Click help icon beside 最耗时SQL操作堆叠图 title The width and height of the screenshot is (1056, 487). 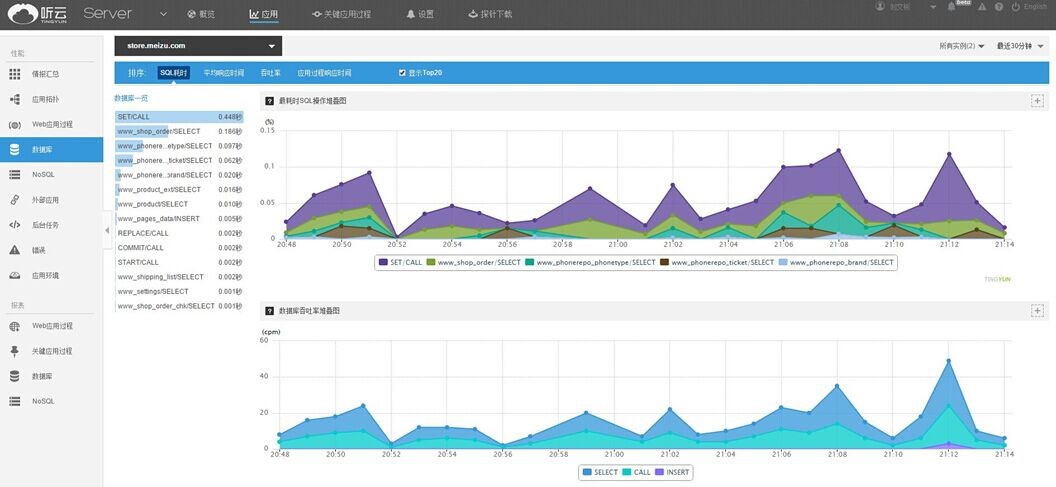coord(269,101)
